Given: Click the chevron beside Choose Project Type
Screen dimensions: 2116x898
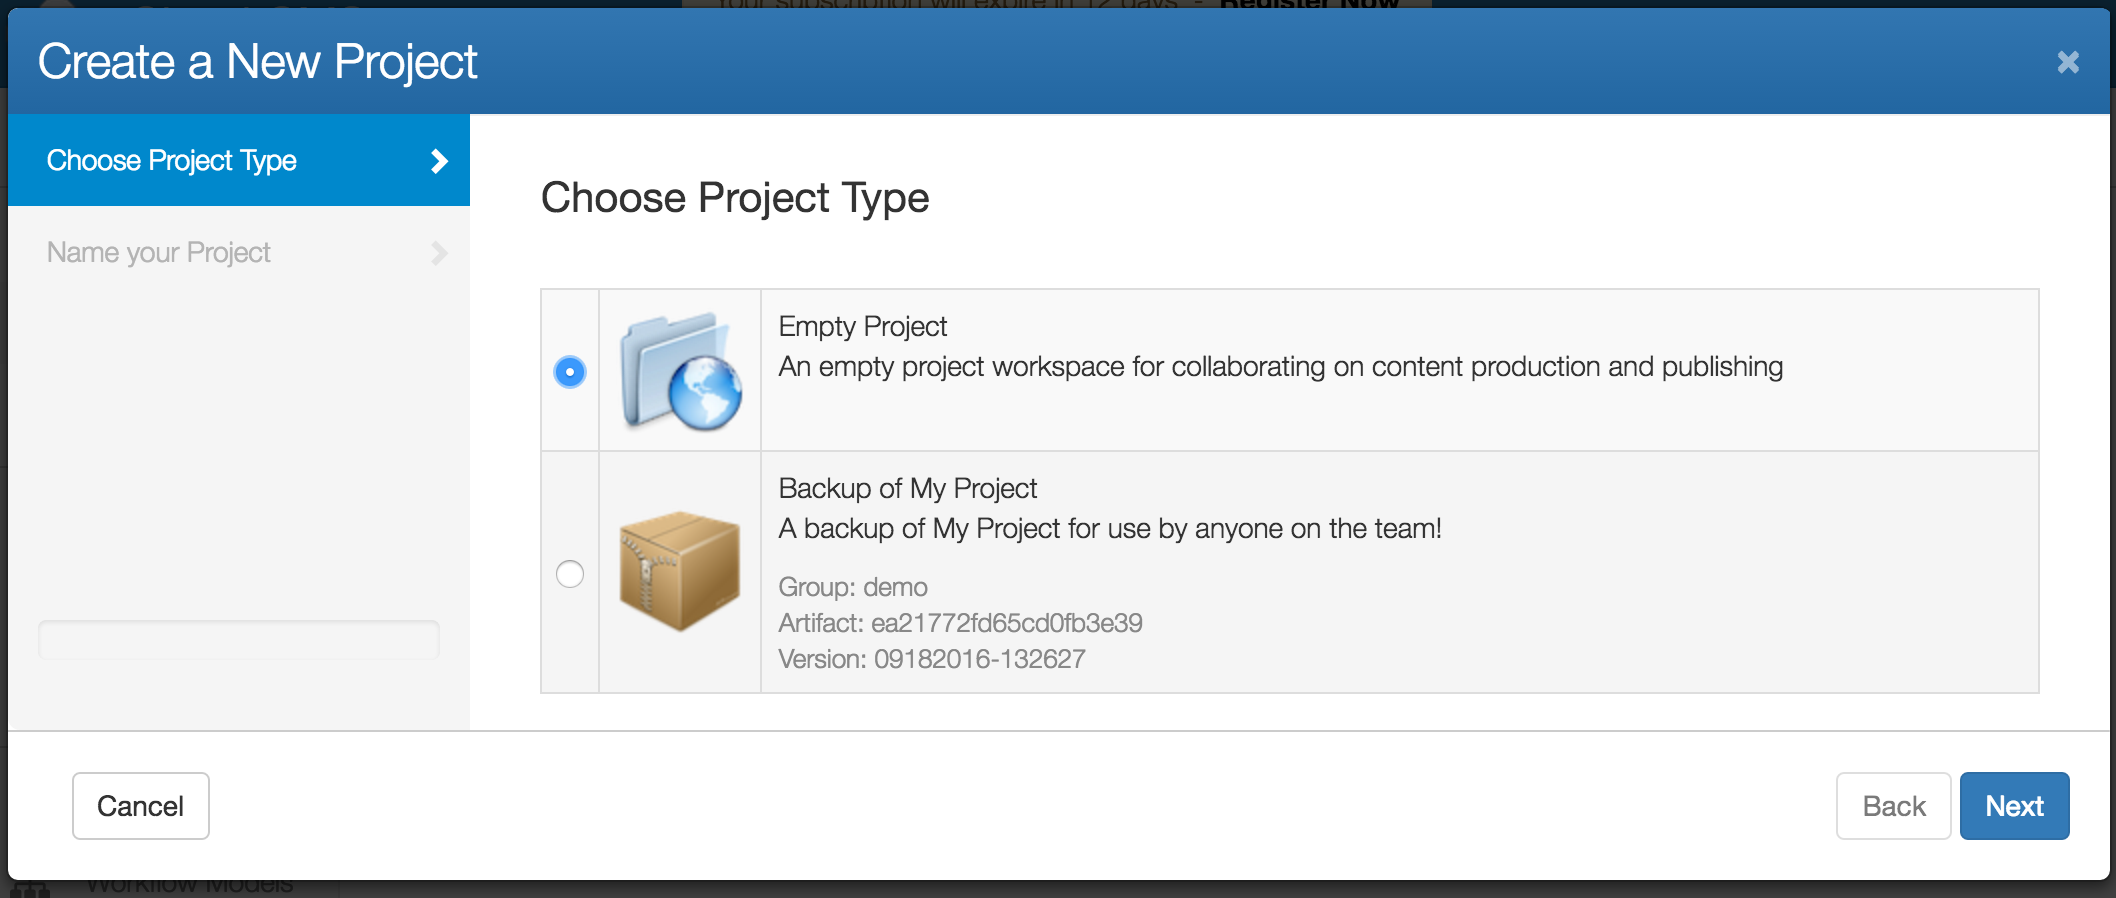Looking at the screenshot, I should click(x=438, y=161).
